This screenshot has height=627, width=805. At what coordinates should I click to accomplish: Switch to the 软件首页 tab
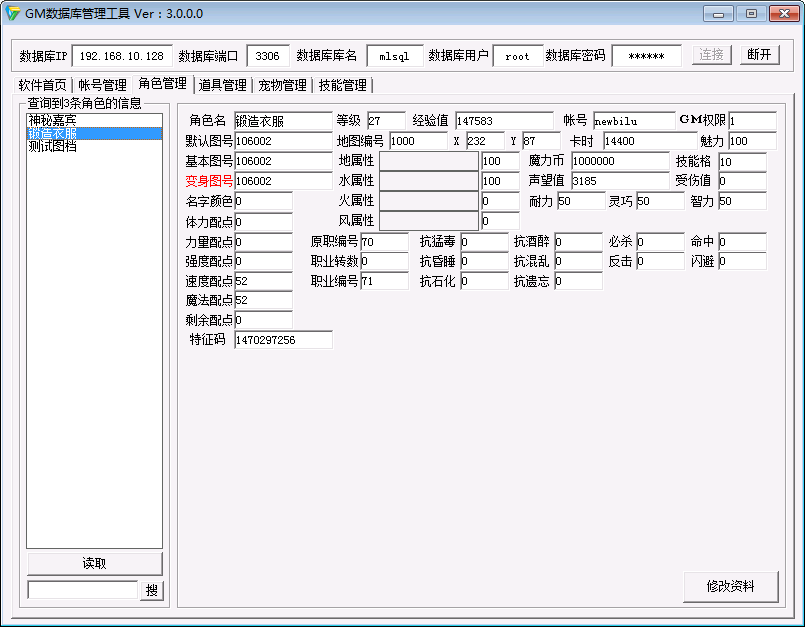(x=43, y=85)
